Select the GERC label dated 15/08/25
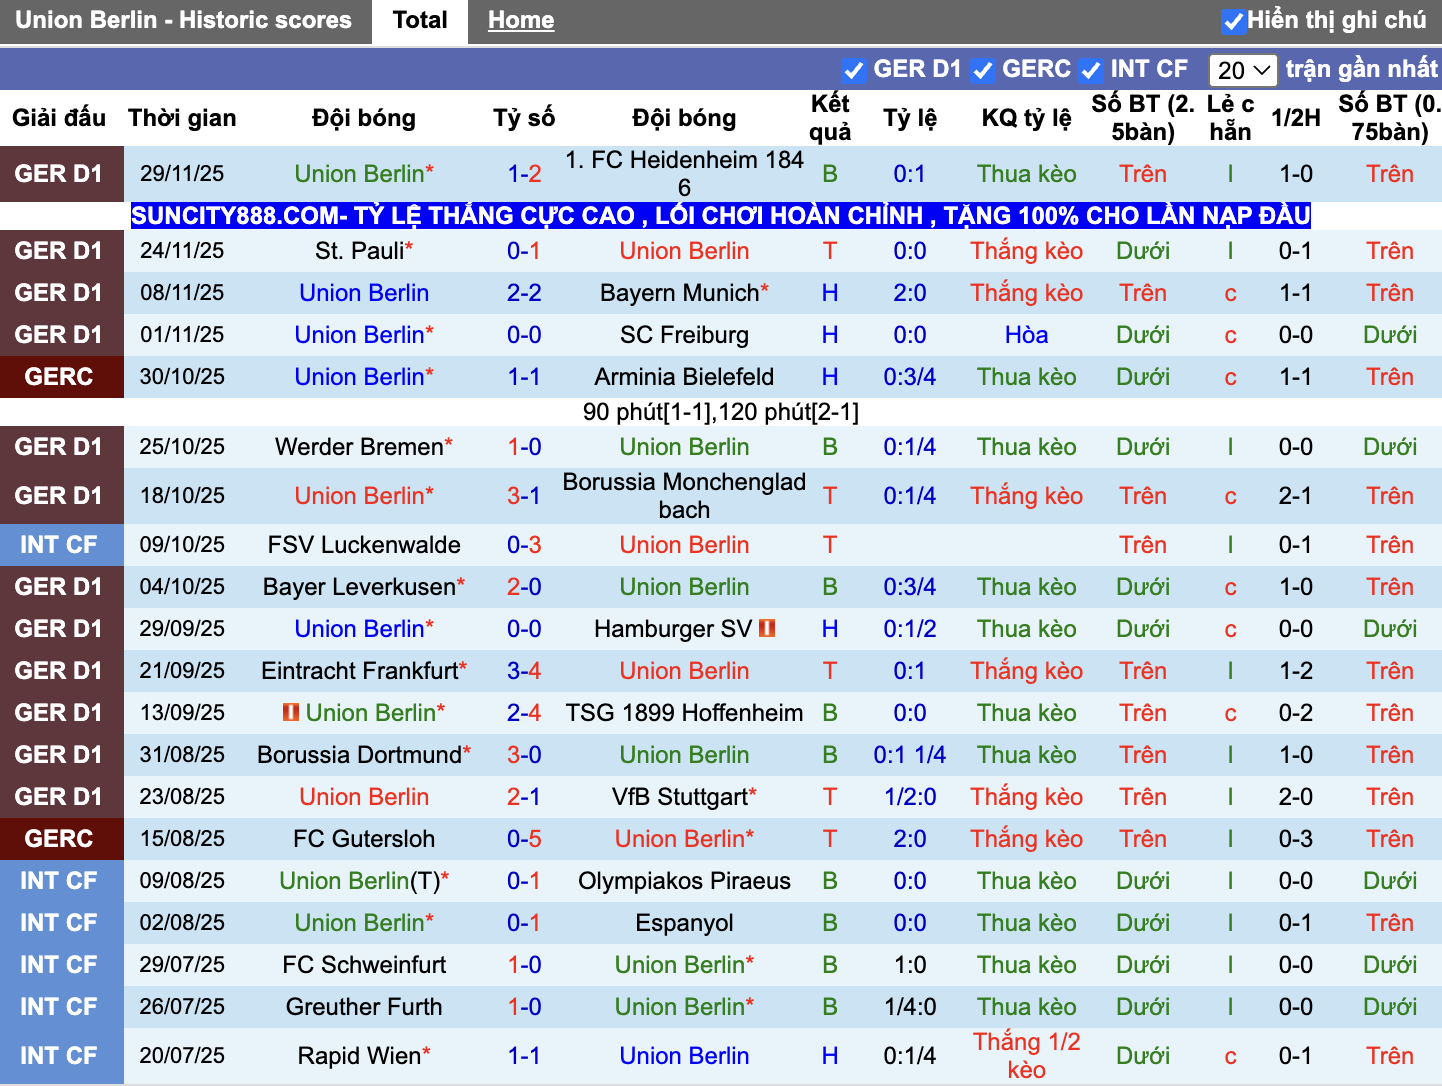This screenshot has height=1086, width=1442. [59, 839]
